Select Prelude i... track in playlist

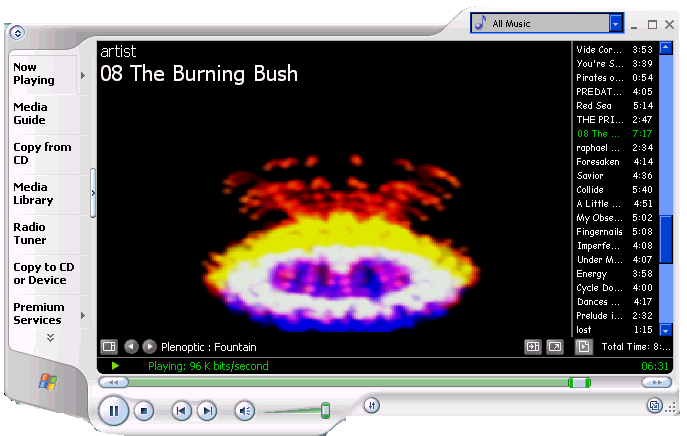pos(615,316)
